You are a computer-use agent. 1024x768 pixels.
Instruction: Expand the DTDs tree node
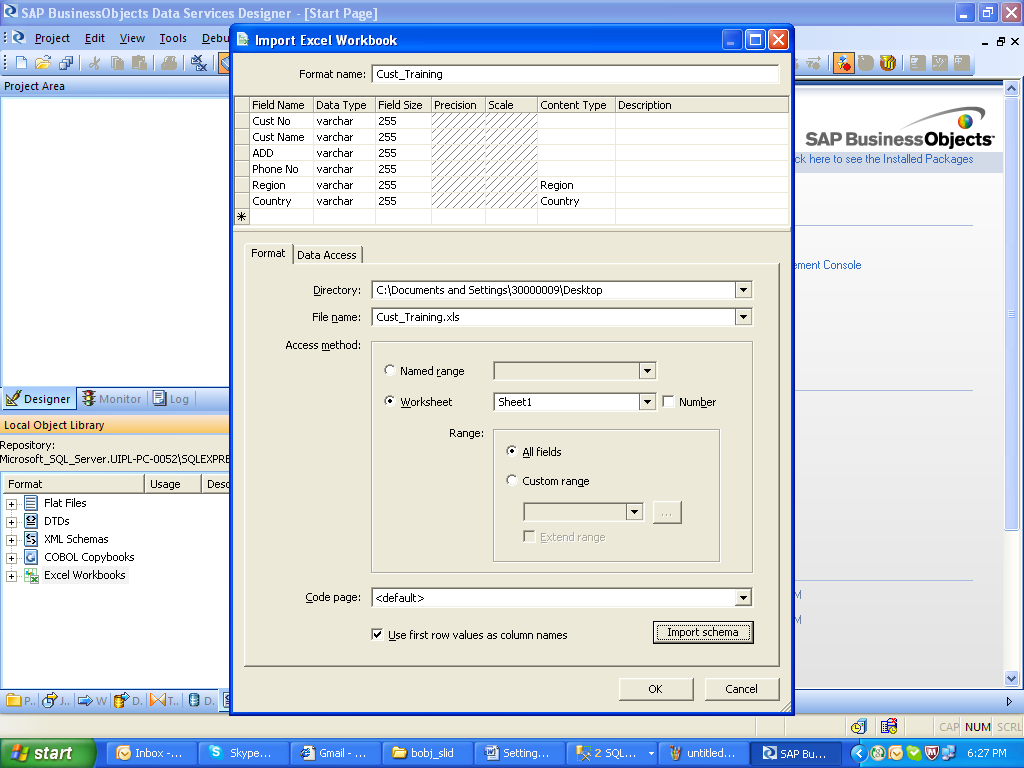(x=11, y=522)
